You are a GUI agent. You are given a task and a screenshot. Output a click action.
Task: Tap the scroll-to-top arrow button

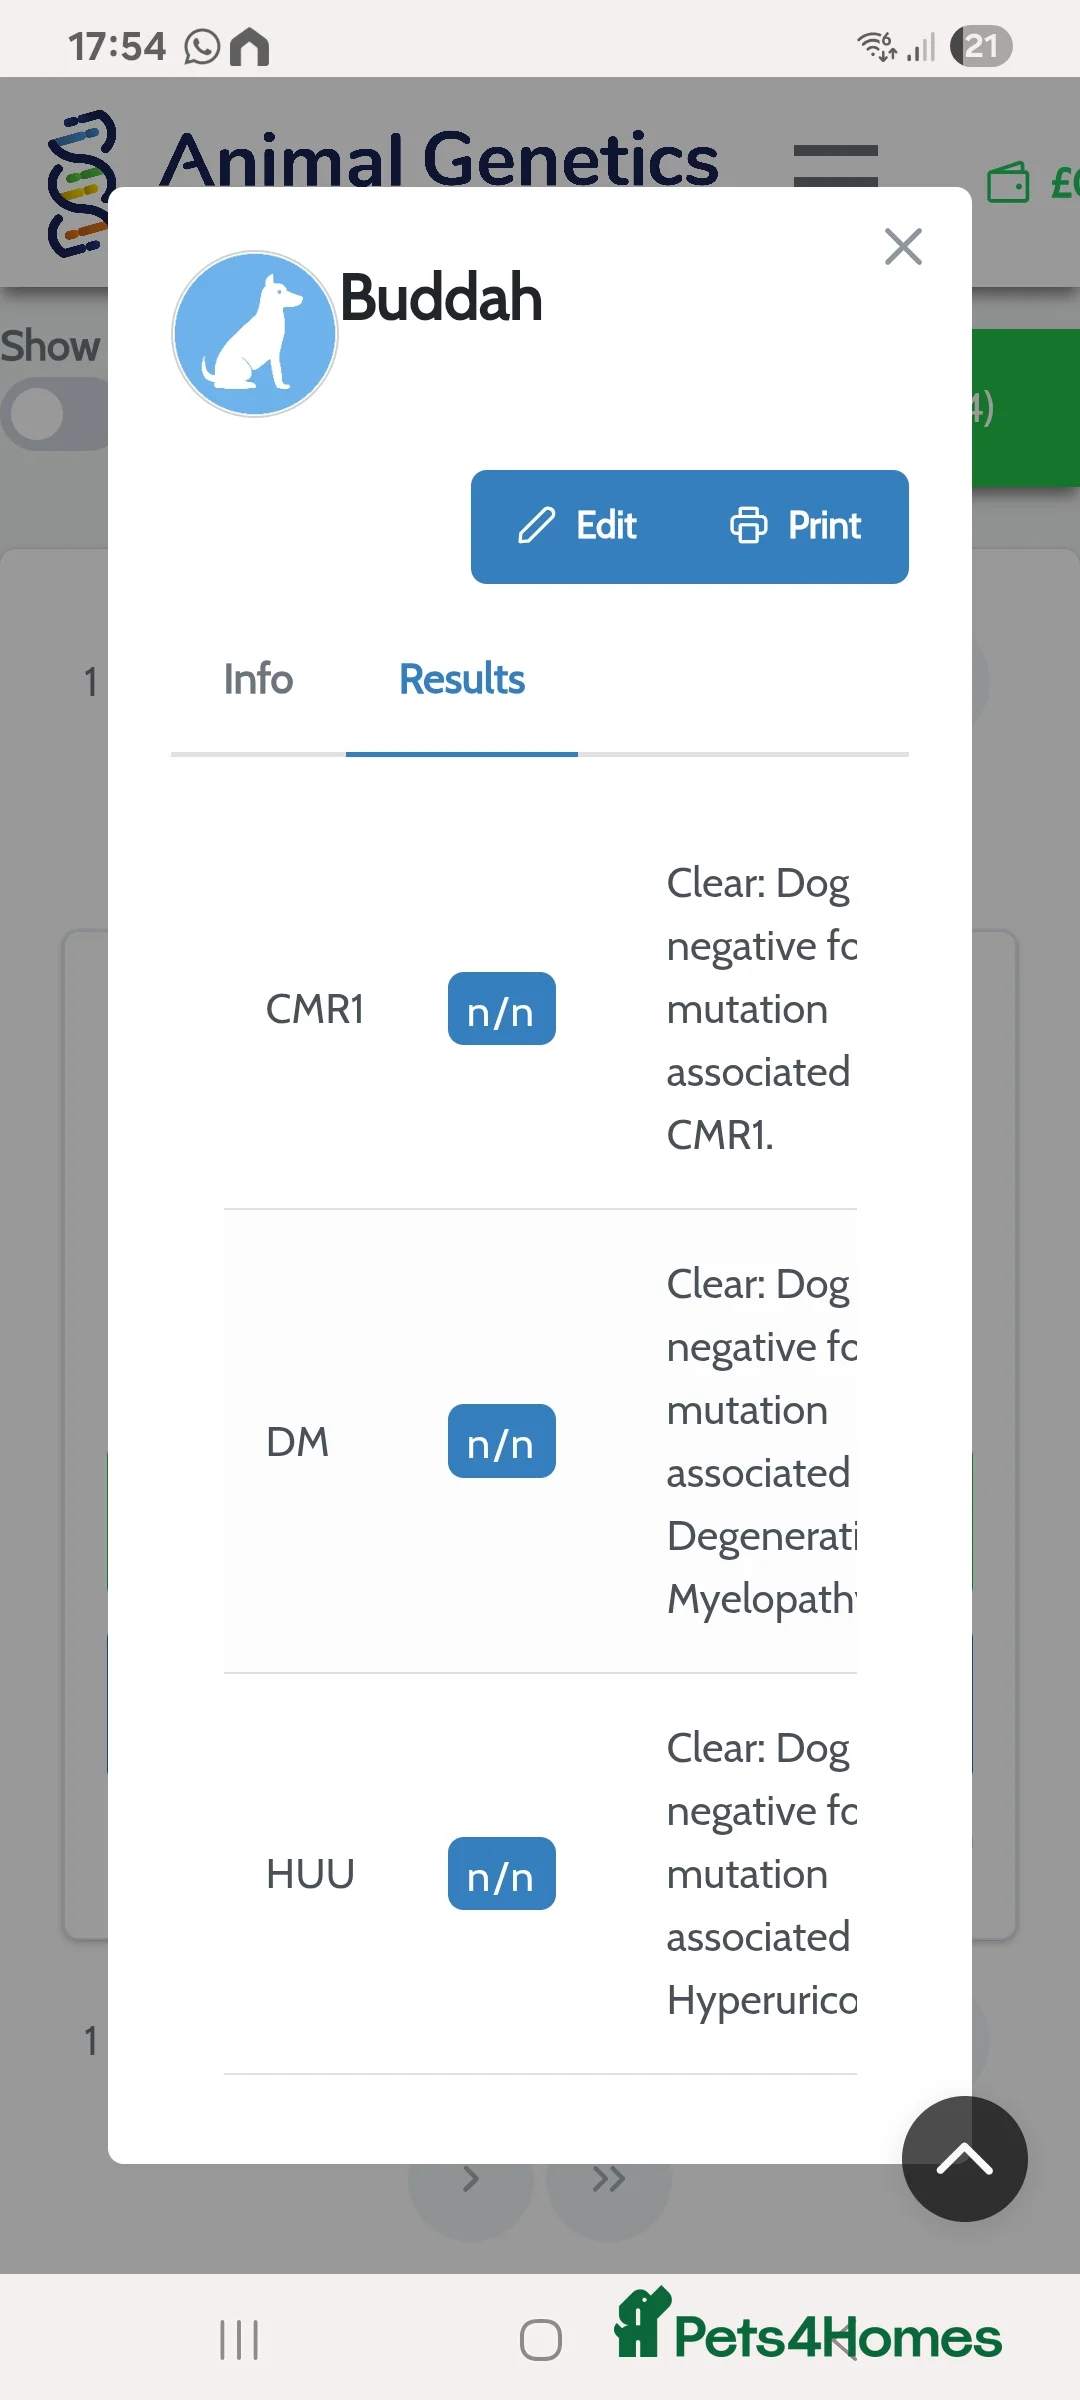coord(964,2159)
